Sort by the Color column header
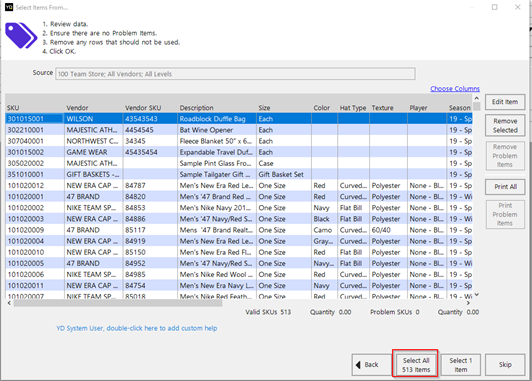Viewport: 532px width, 381px height. (x=324, y=108)
